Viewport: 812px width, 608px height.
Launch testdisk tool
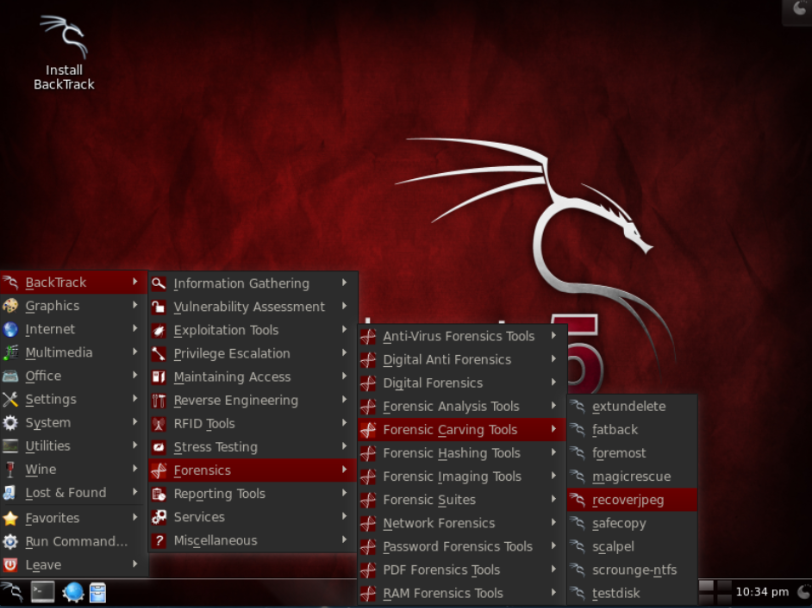pyautogui.click(x=632, y=593)
